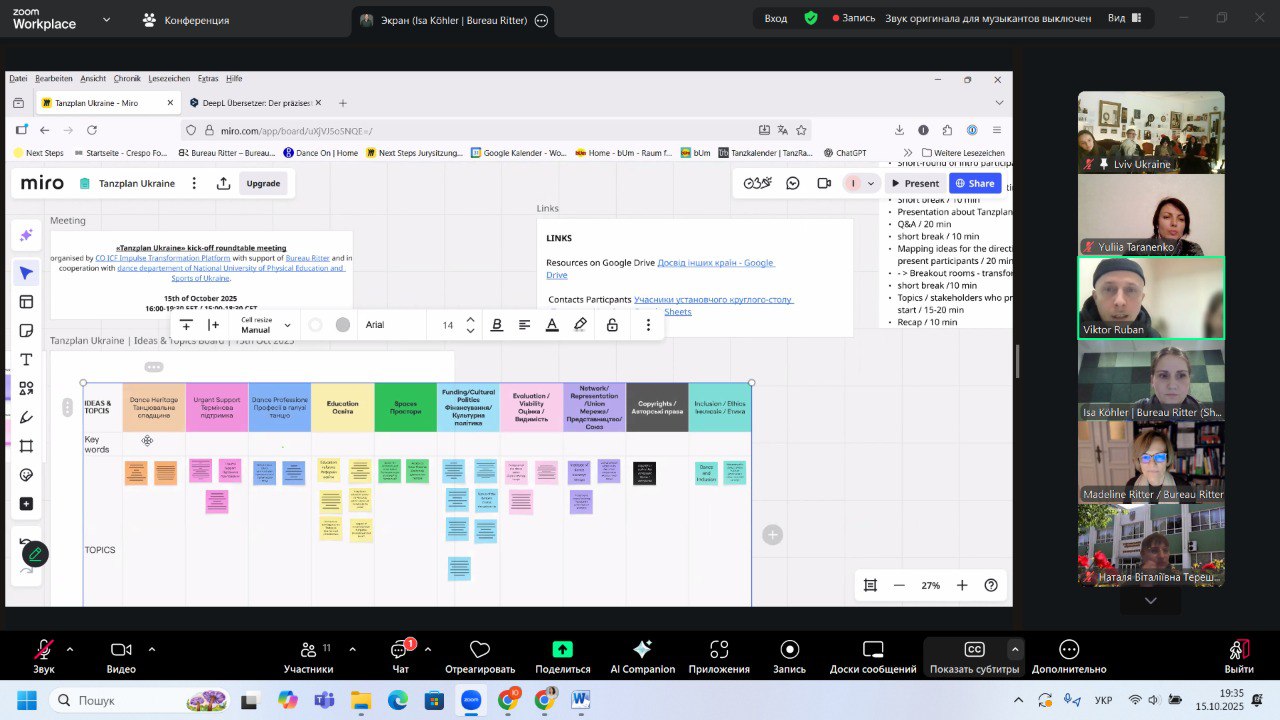Open the Whiteboards icon in Zoom
This screenshot has width=1280, height=720.
pyautogui.click(x=873, y=650)
